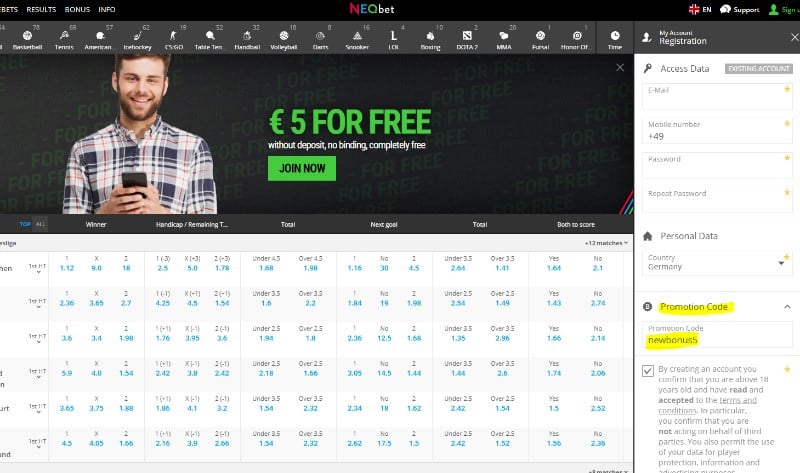Select the Handicap / Remaining T... header
The image size is (800, 473).
tap(192, 225)
